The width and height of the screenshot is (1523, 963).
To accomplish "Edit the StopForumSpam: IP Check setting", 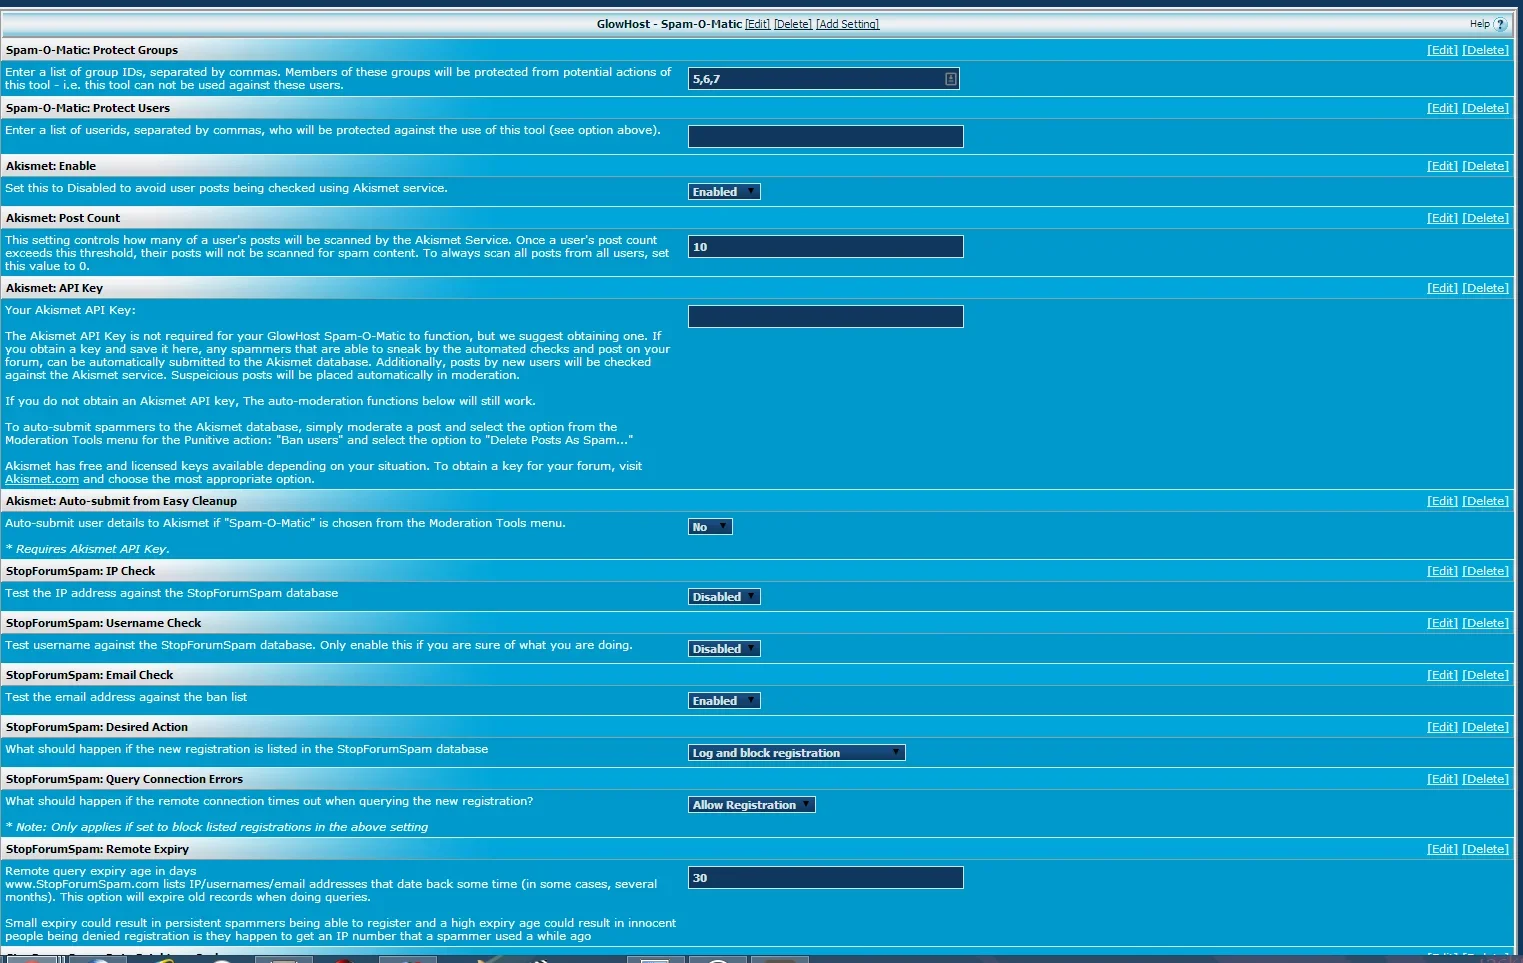I will click(1442, 571).
